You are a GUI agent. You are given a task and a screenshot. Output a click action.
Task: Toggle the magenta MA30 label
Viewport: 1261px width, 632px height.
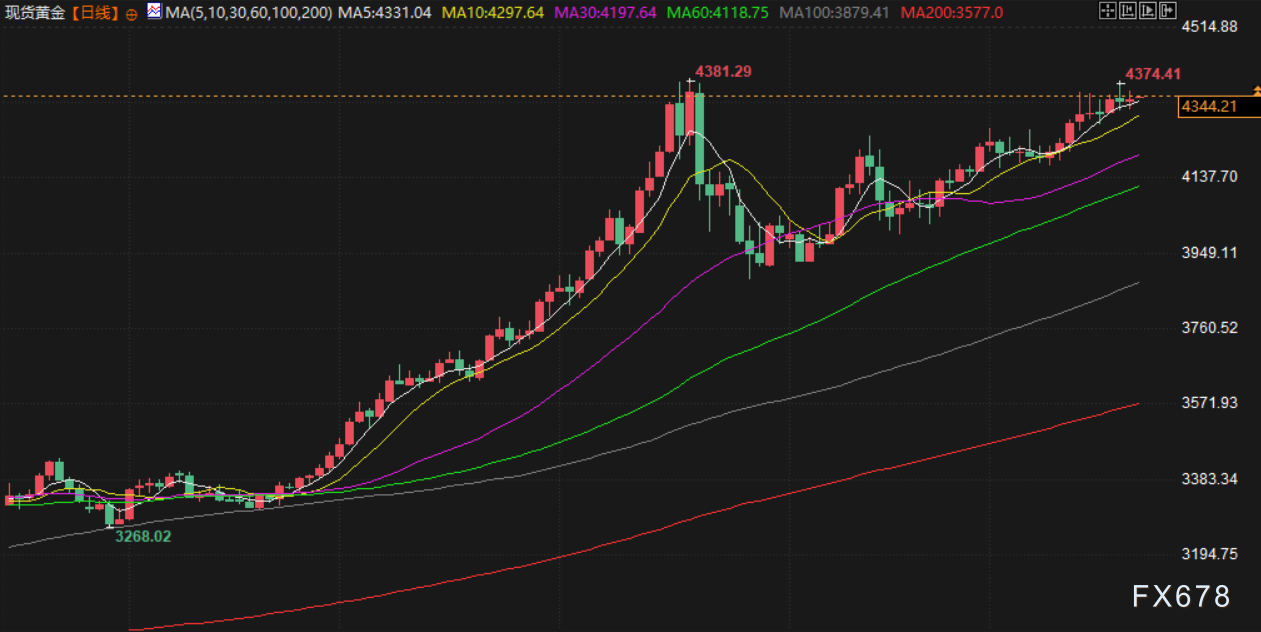click(x=604, y=13)
